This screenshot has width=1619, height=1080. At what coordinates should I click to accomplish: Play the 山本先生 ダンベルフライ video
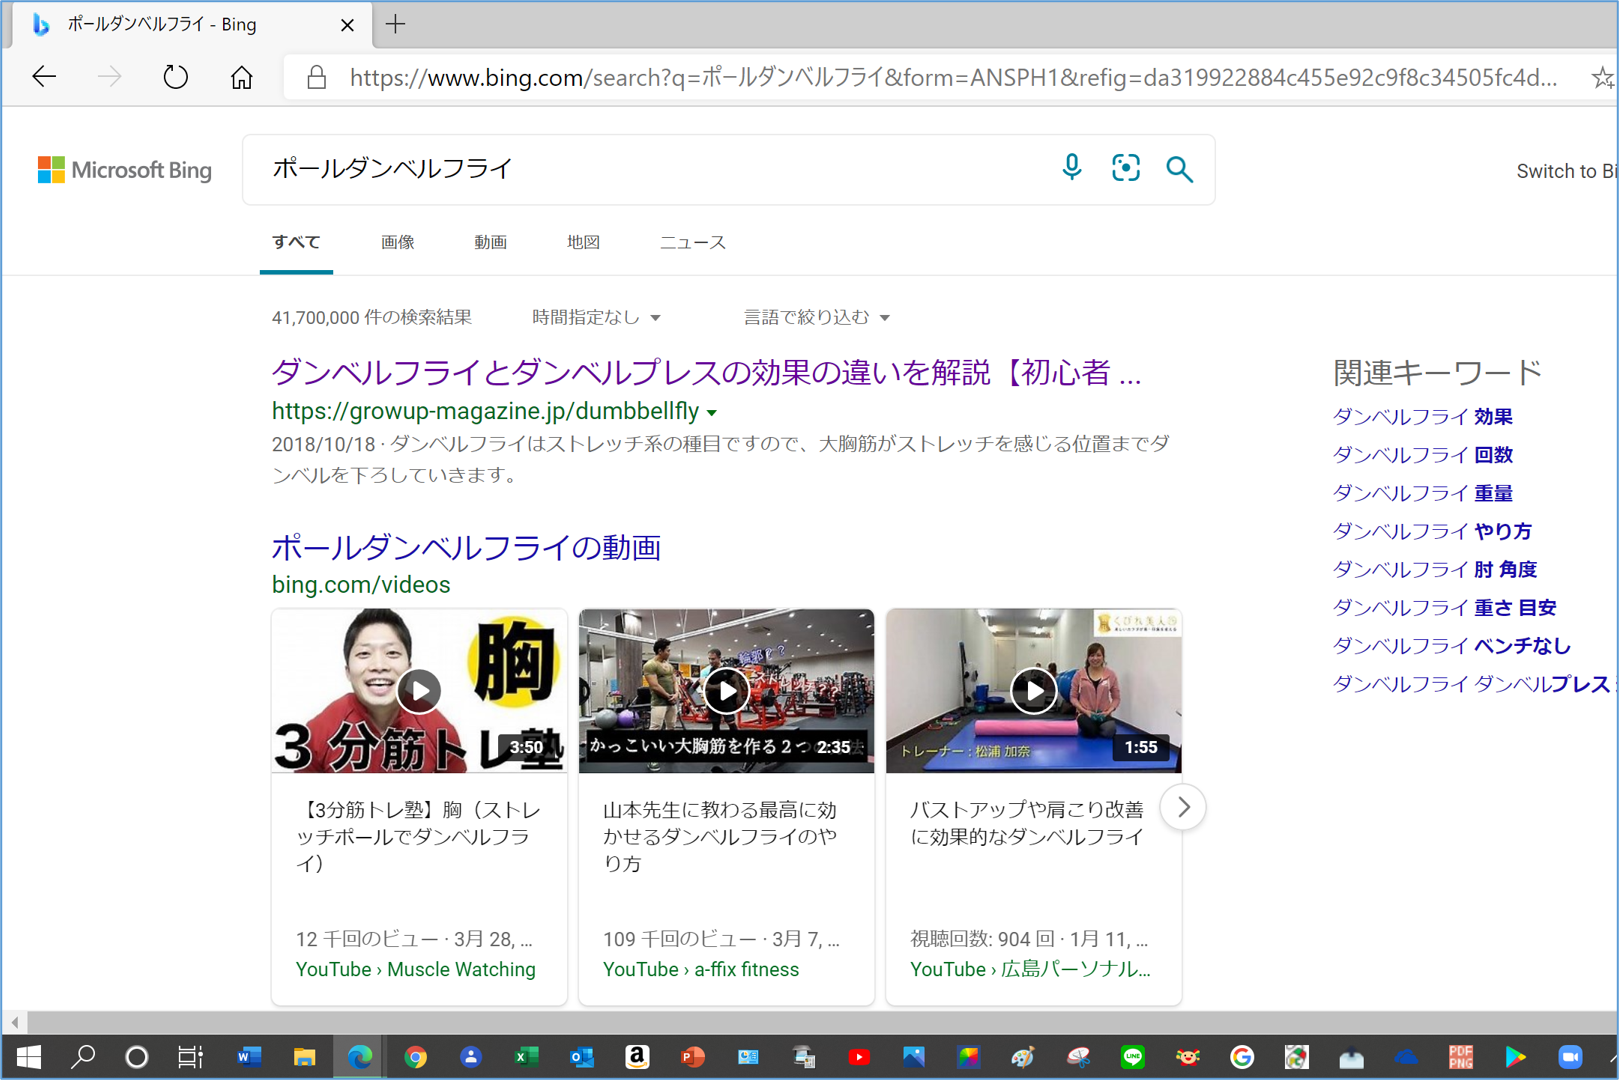click(x=726, y=691)
